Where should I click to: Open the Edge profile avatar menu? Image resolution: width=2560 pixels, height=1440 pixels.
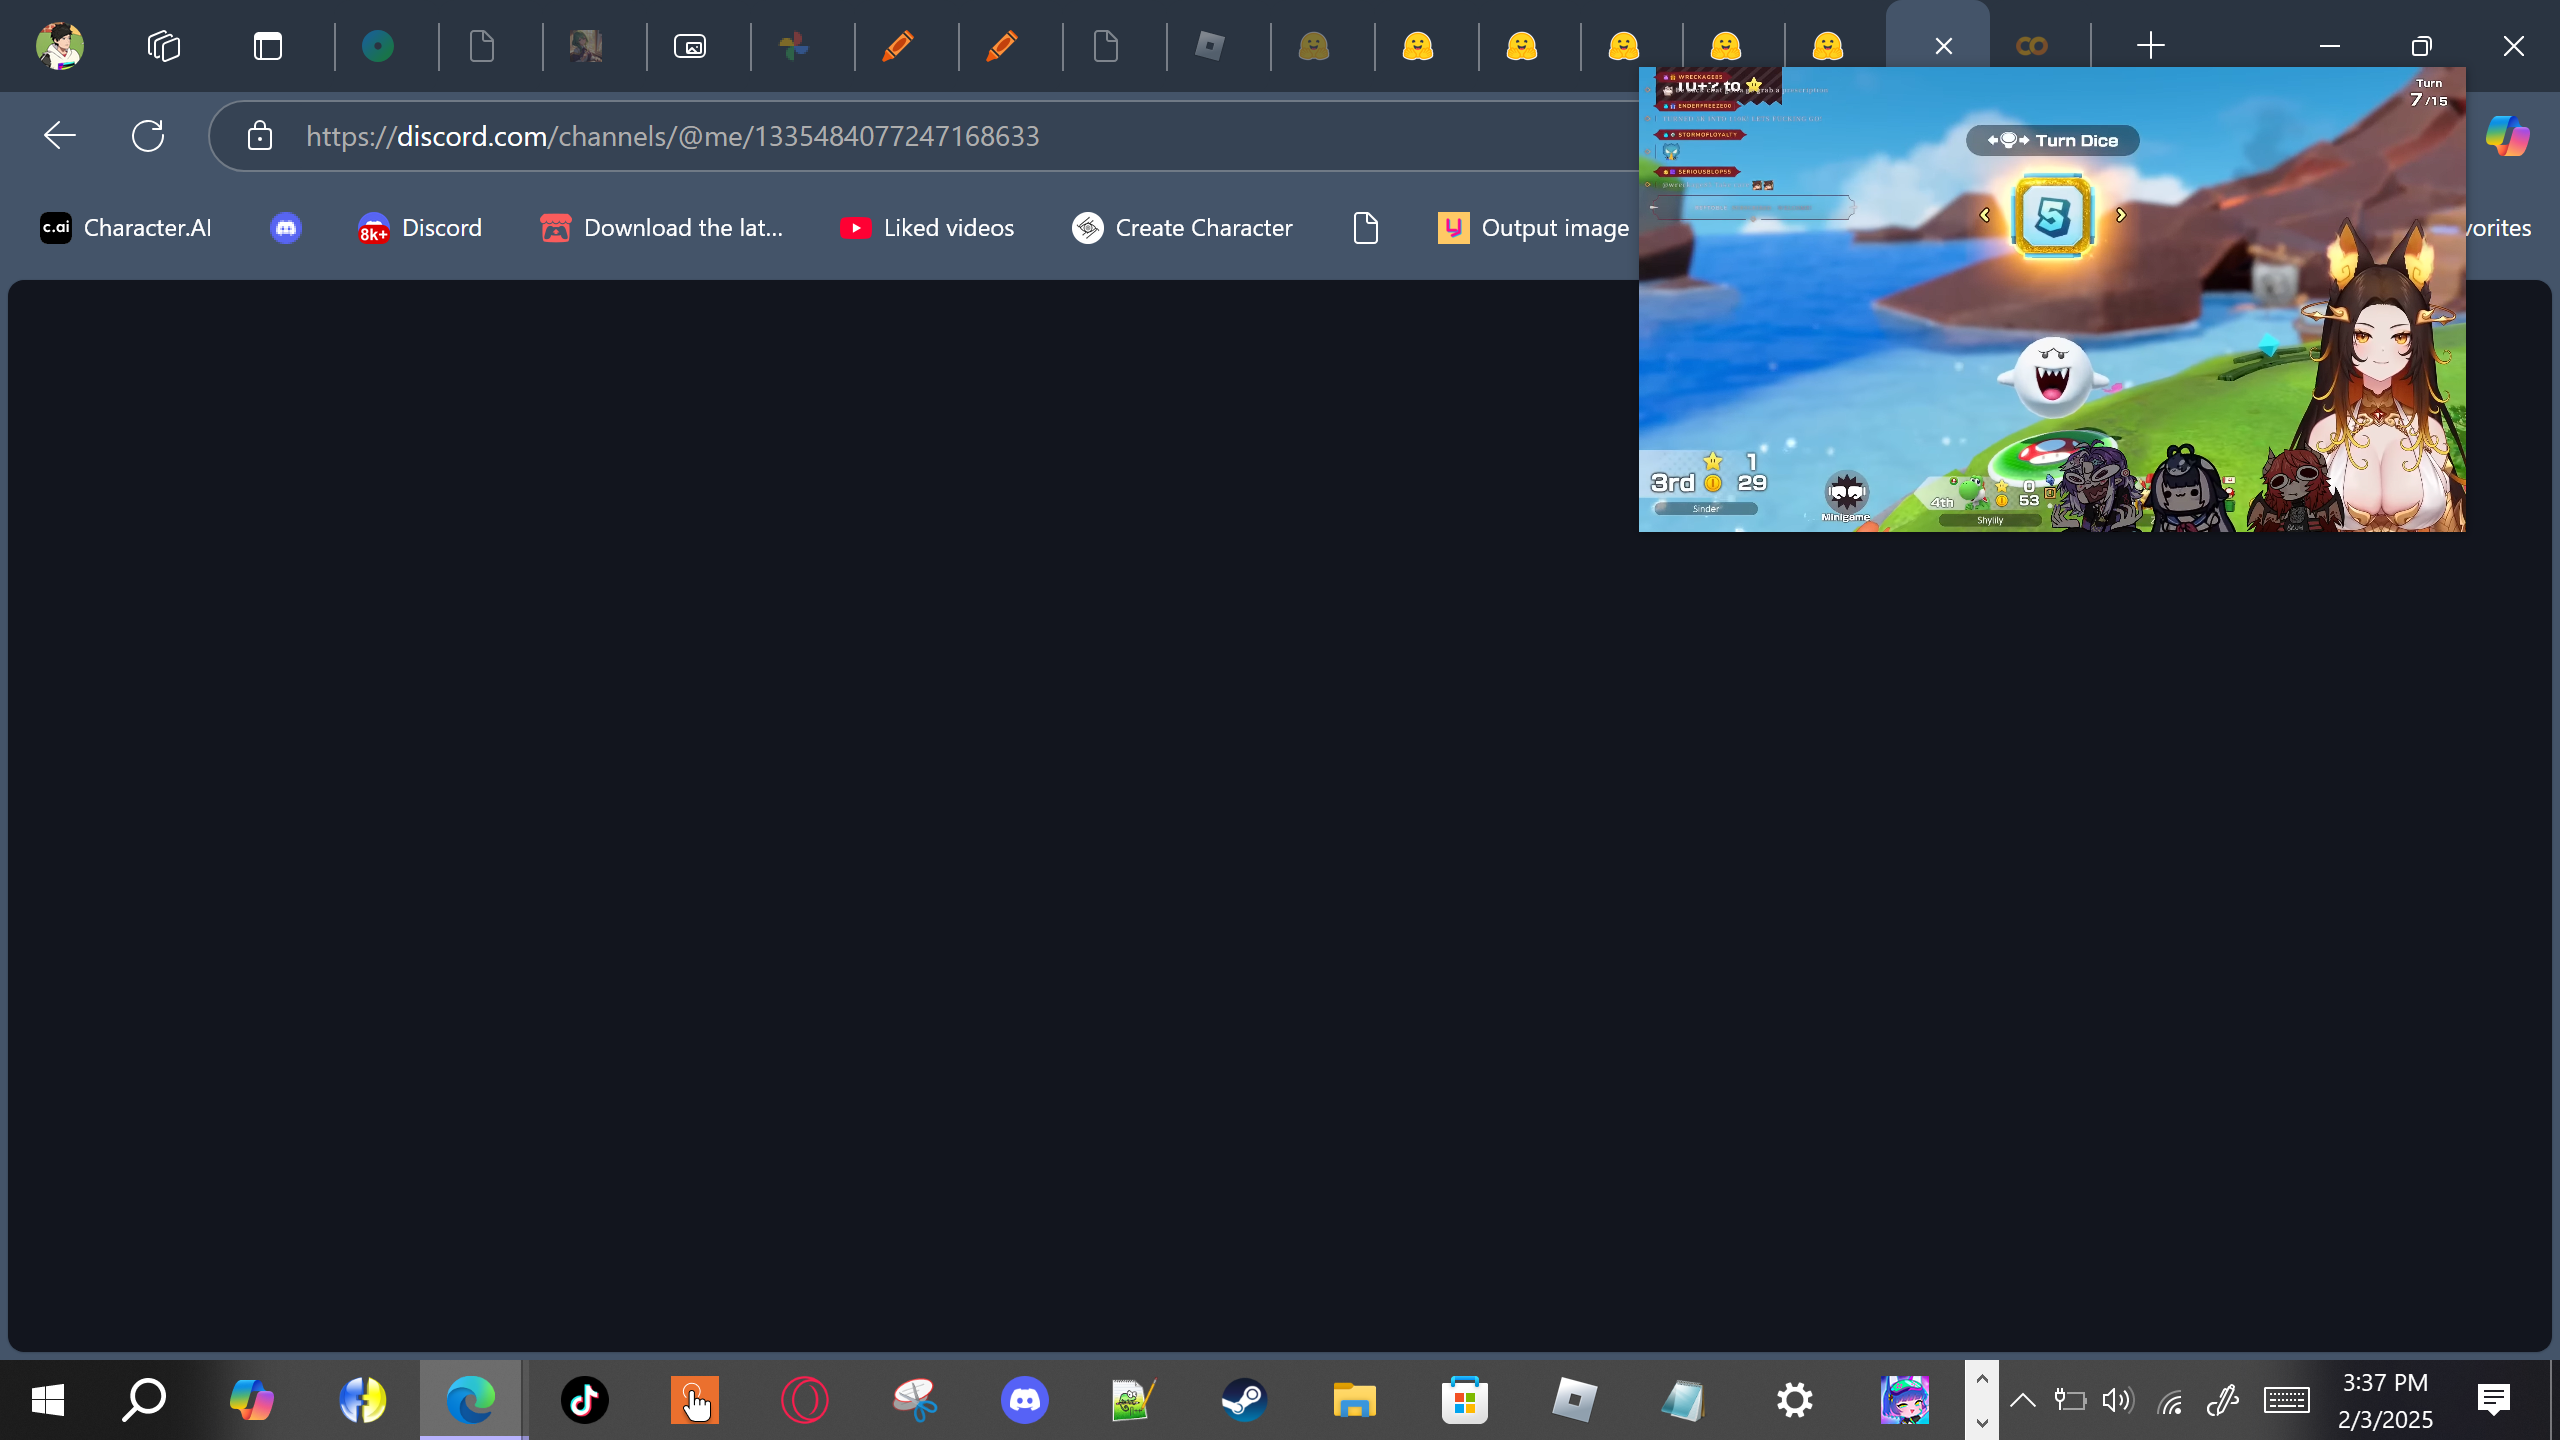[60, 46]
